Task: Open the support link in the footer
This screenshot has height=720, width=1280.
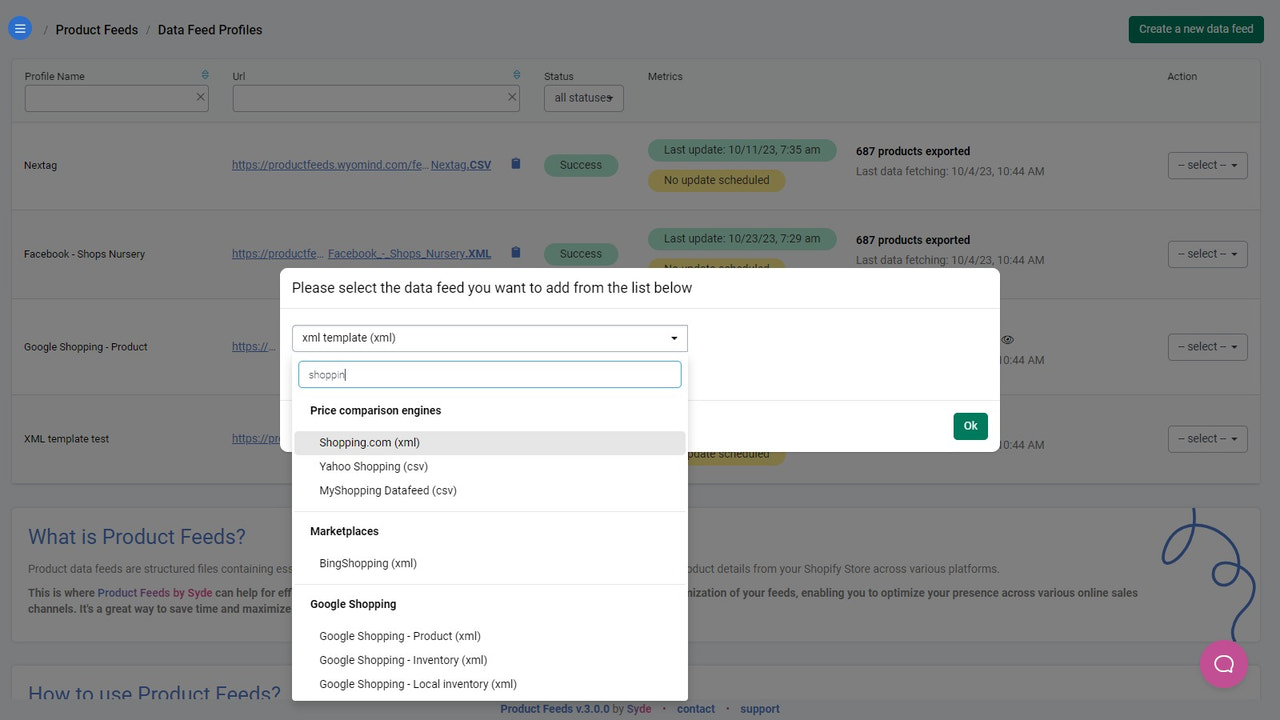Action: [759, 708]
